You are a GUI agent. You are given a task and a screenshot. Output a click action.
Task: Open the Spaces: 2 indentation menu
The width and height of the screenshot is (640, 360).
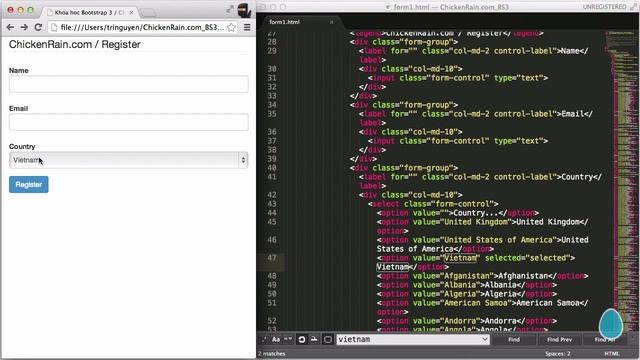[558, 354]
